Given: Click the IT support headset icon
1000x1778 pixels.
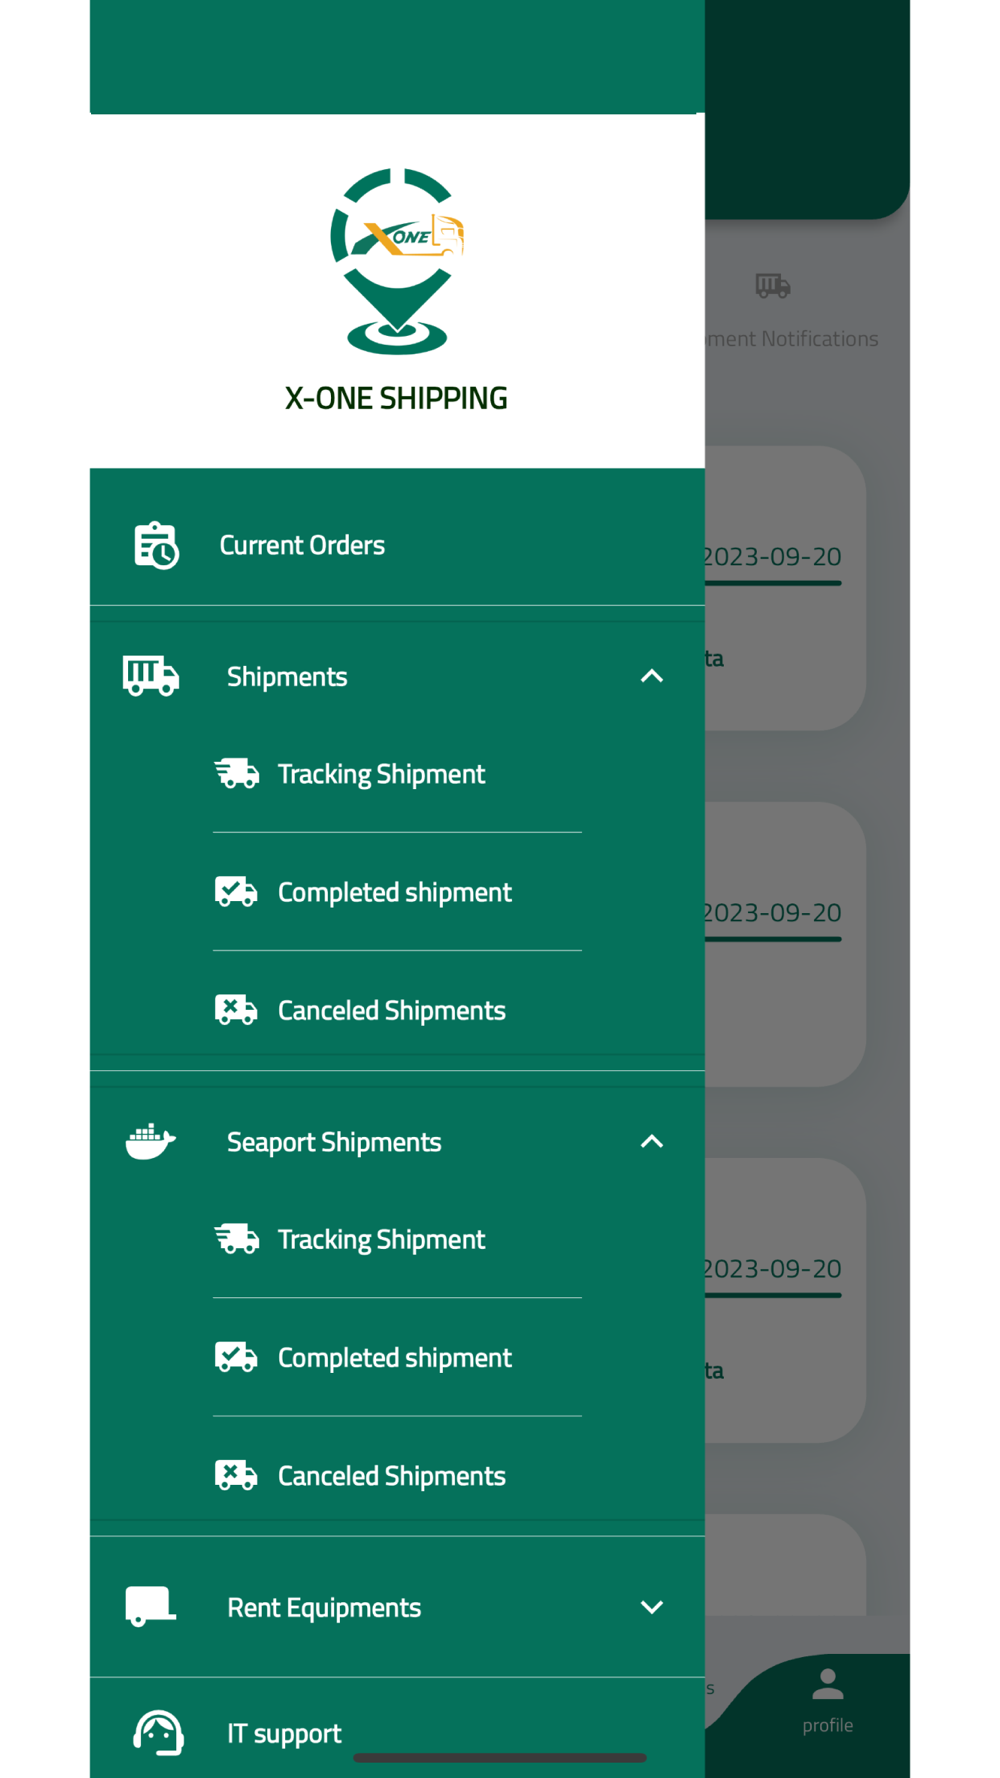Looking at the screenshot, I should tap(158, 1732).
